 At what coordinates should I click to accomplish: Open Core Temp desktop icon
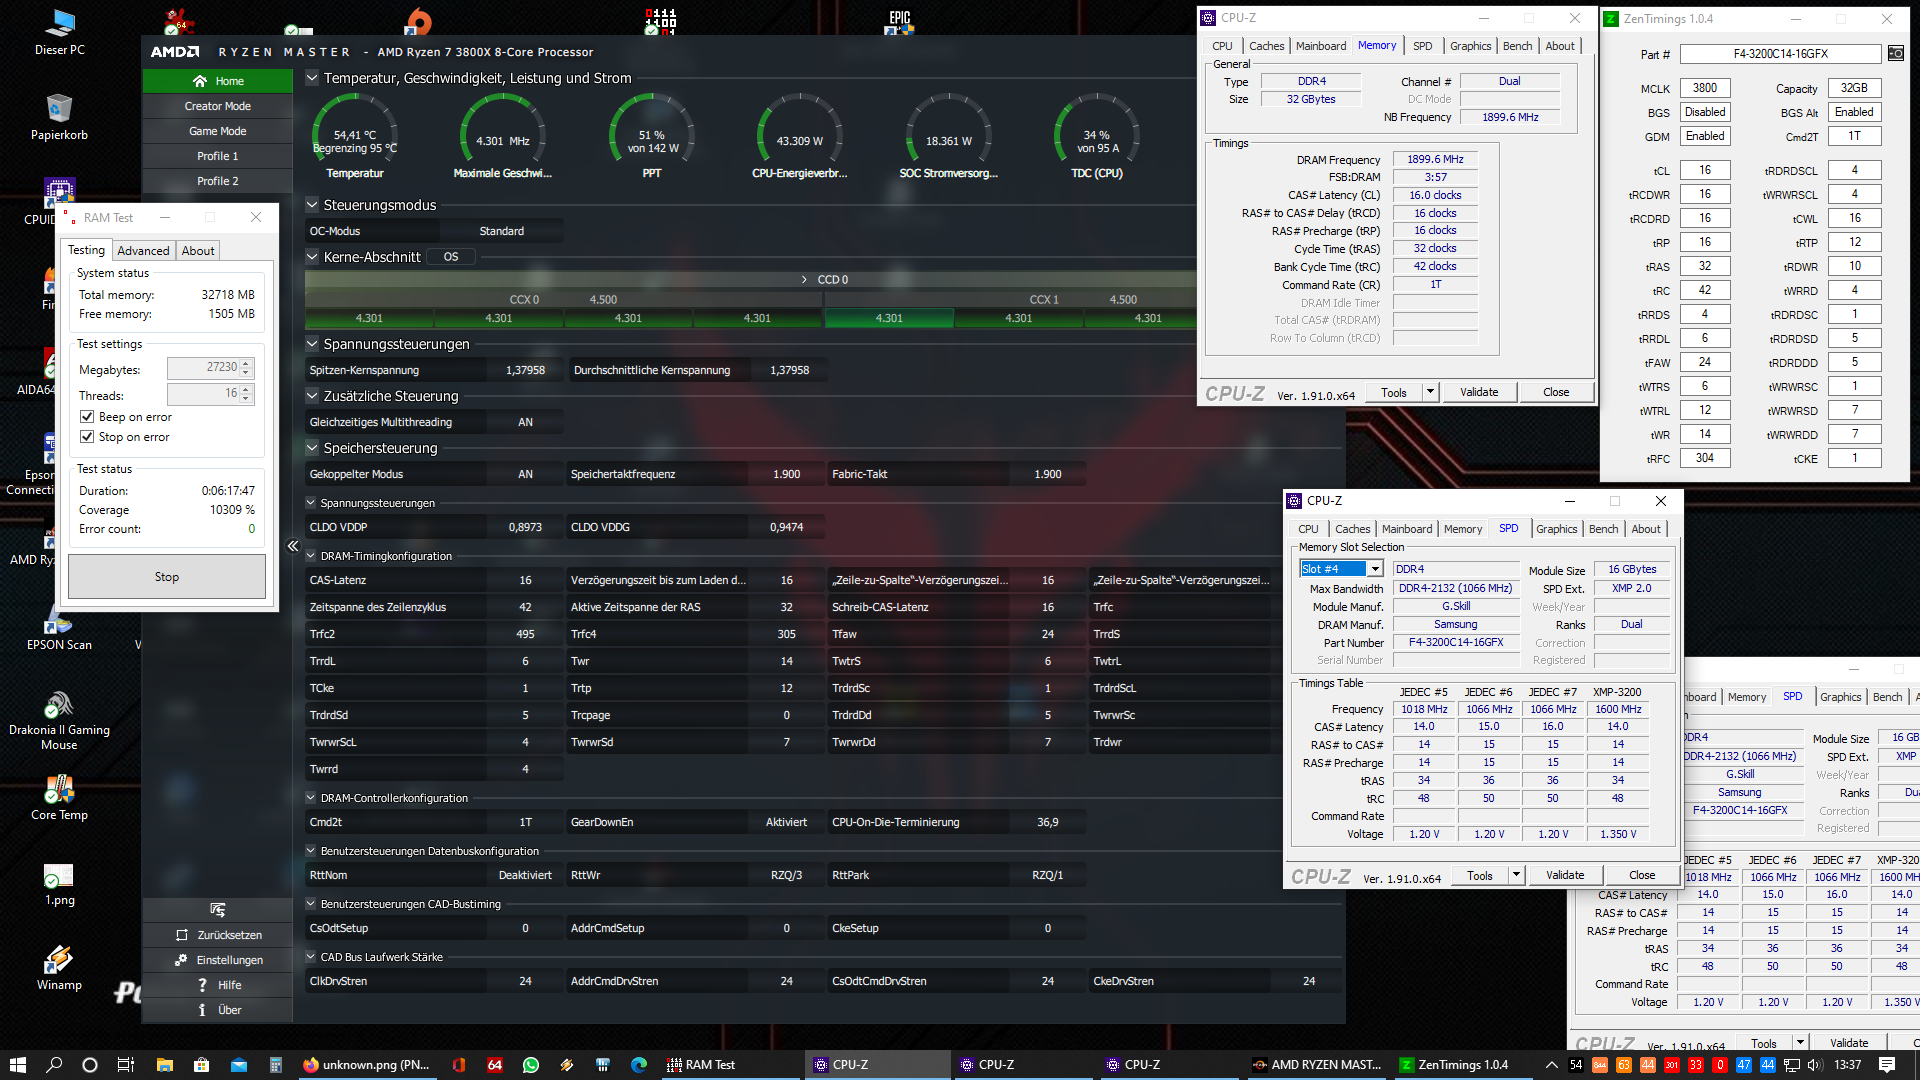point(59,790)
